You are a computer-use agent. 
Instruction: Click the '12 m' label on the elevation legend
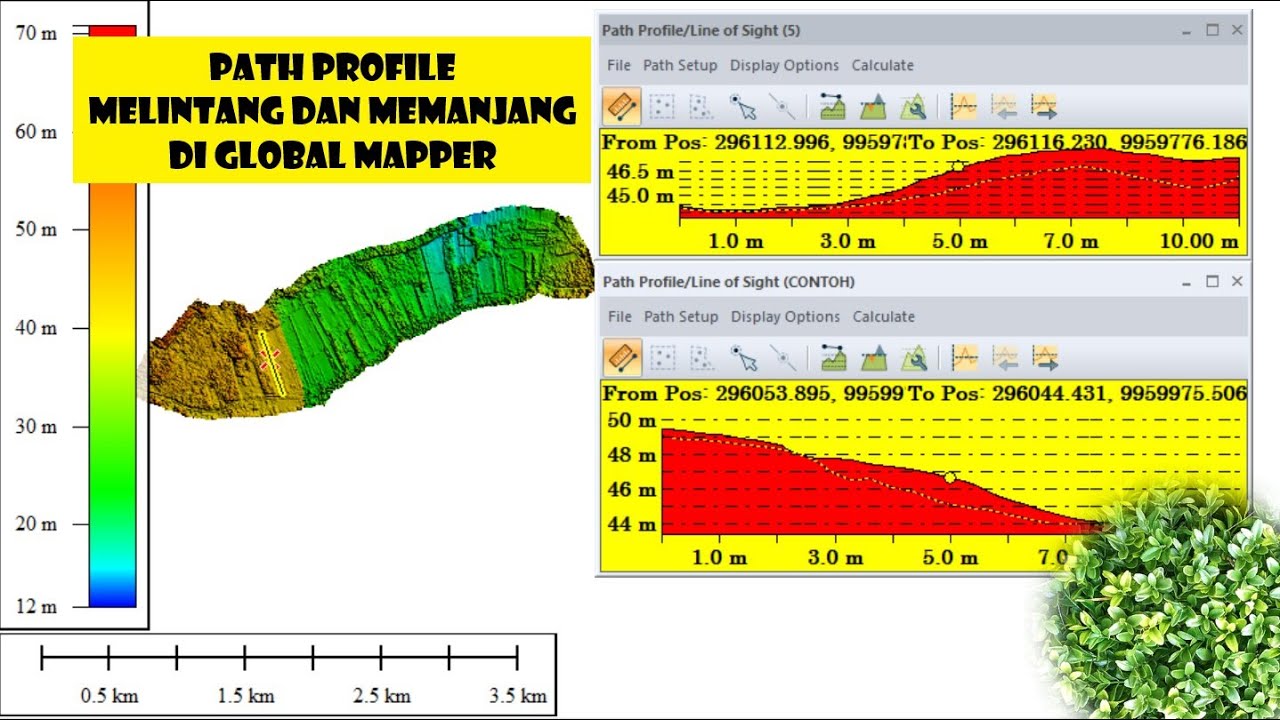coord(37,606)
